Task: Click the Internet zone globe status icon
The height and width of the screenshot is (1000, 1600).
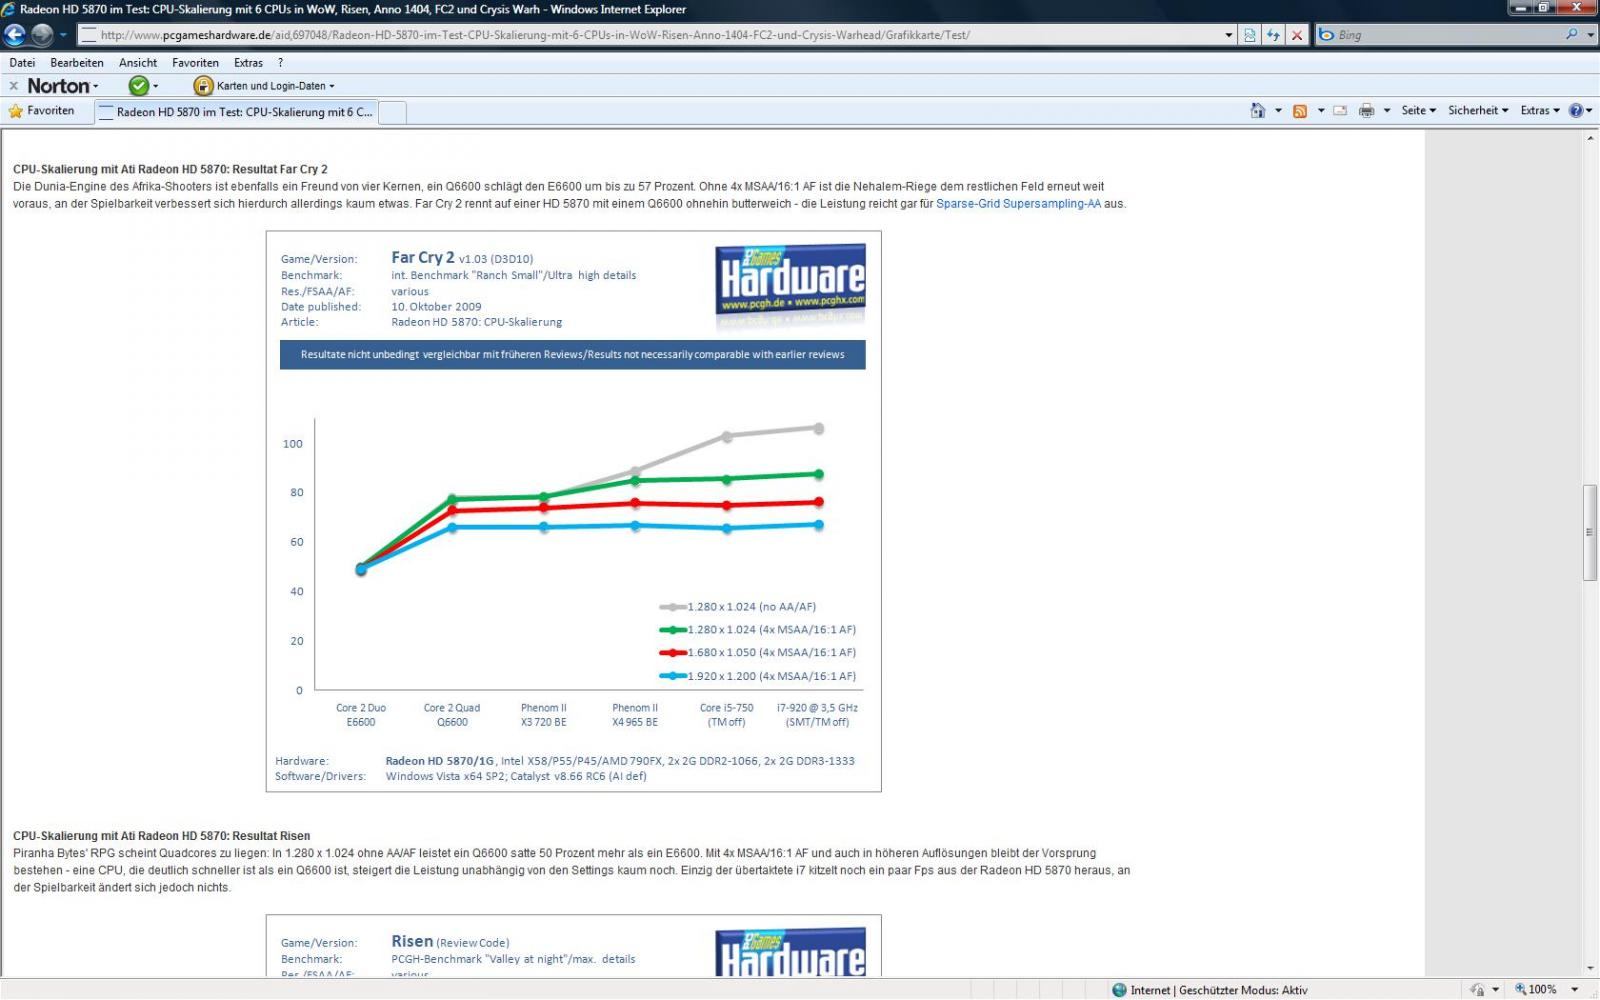Action: click(x=1119, y=990)
